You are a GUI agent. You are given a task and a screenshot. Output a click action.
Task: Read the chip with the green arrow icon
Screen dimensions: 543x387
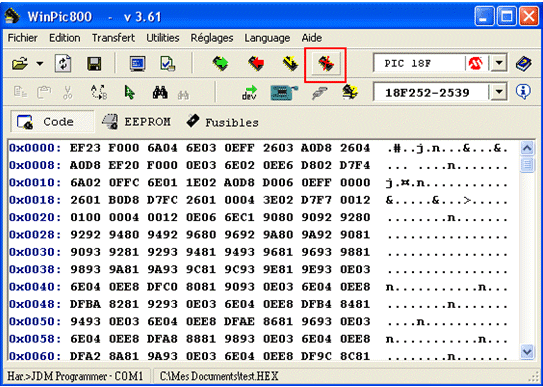click(x=220, y=64)
